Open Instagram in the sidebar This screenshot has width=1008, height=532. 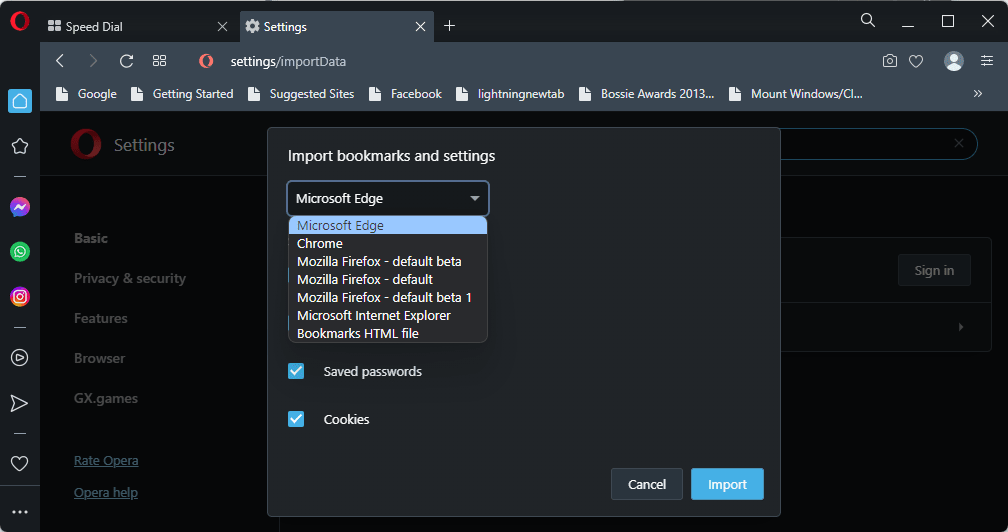[x=20, y=296]
